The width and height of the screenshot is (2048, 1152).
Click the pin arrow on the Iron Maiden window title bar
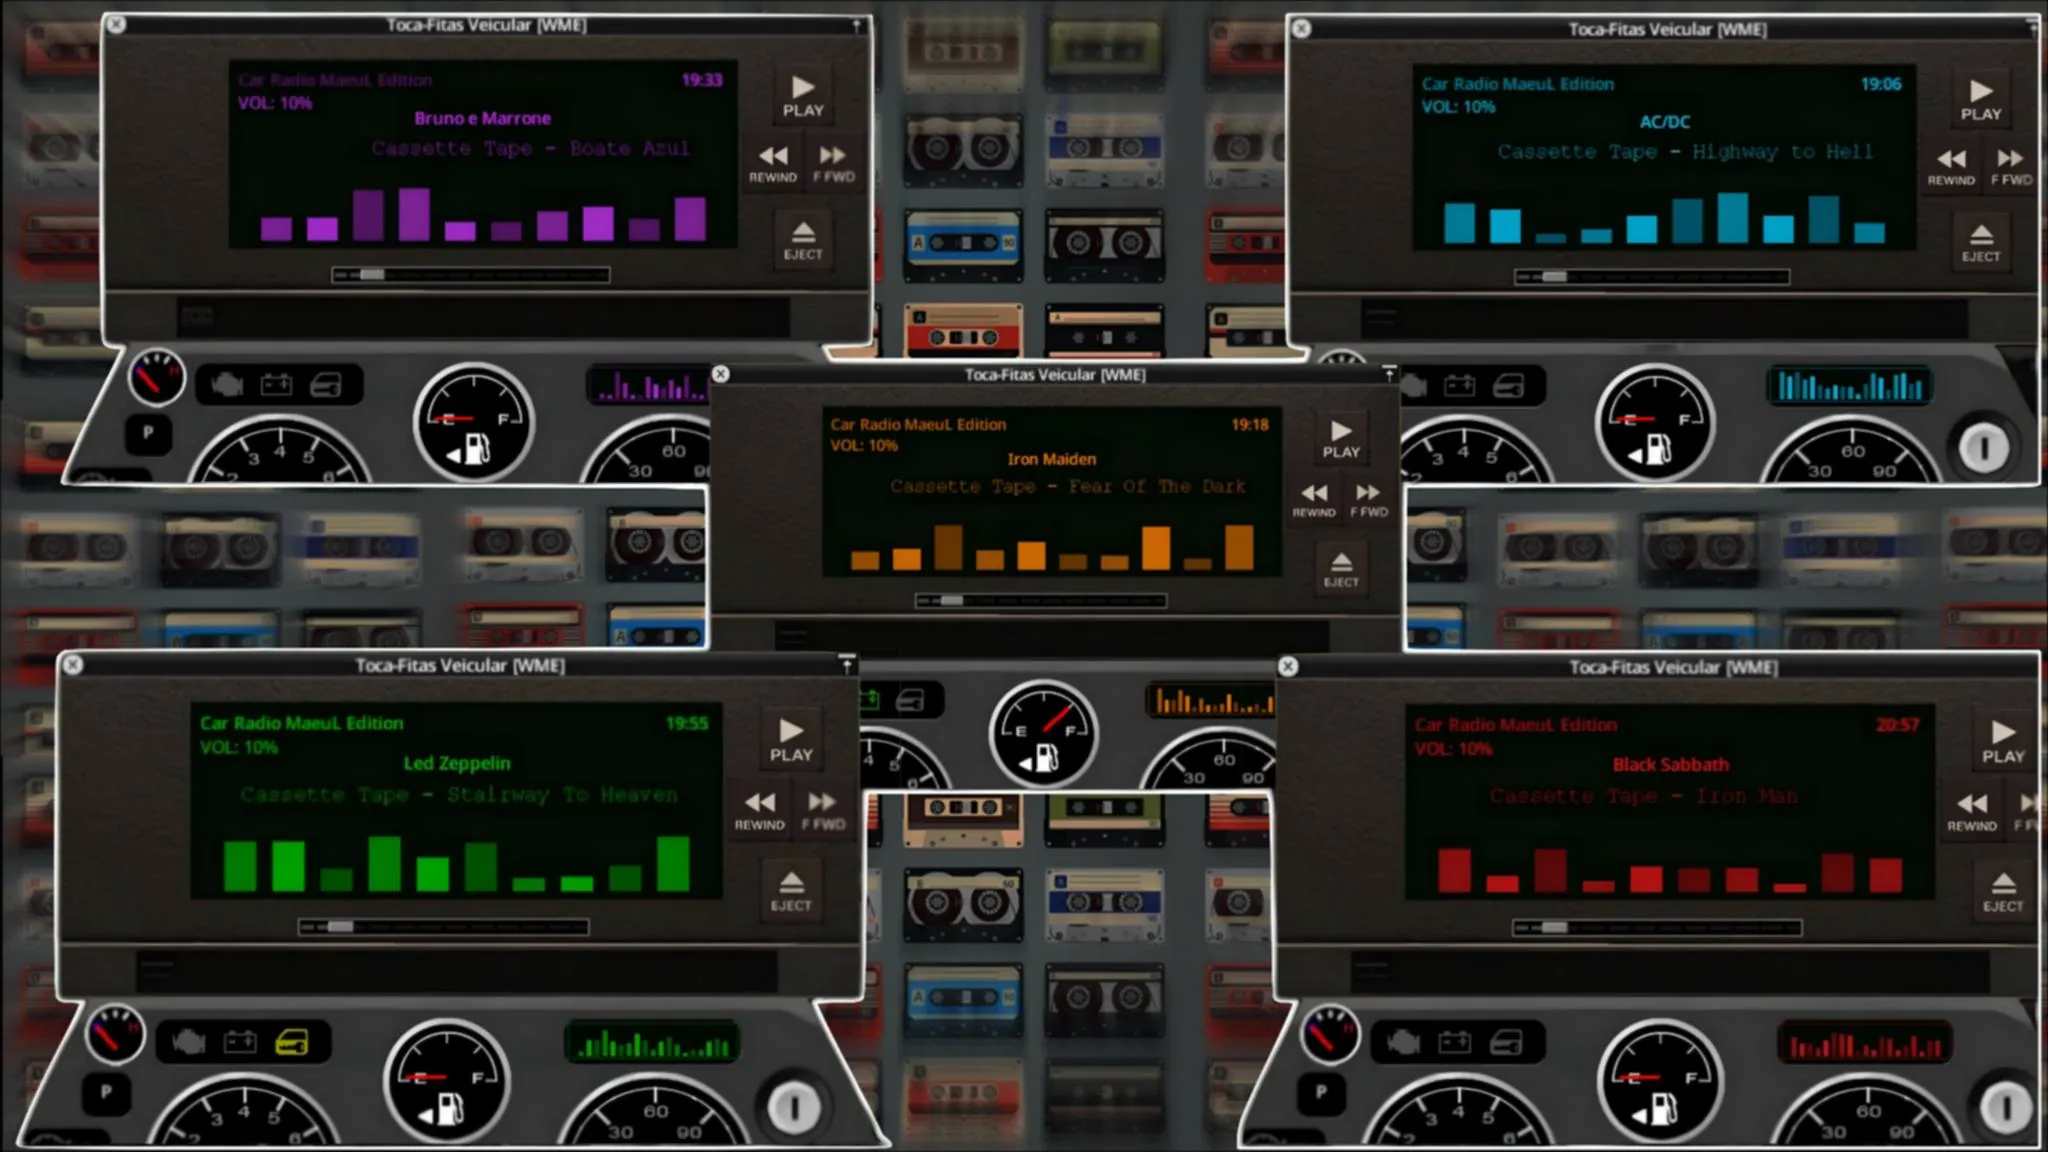[1389, 374]
